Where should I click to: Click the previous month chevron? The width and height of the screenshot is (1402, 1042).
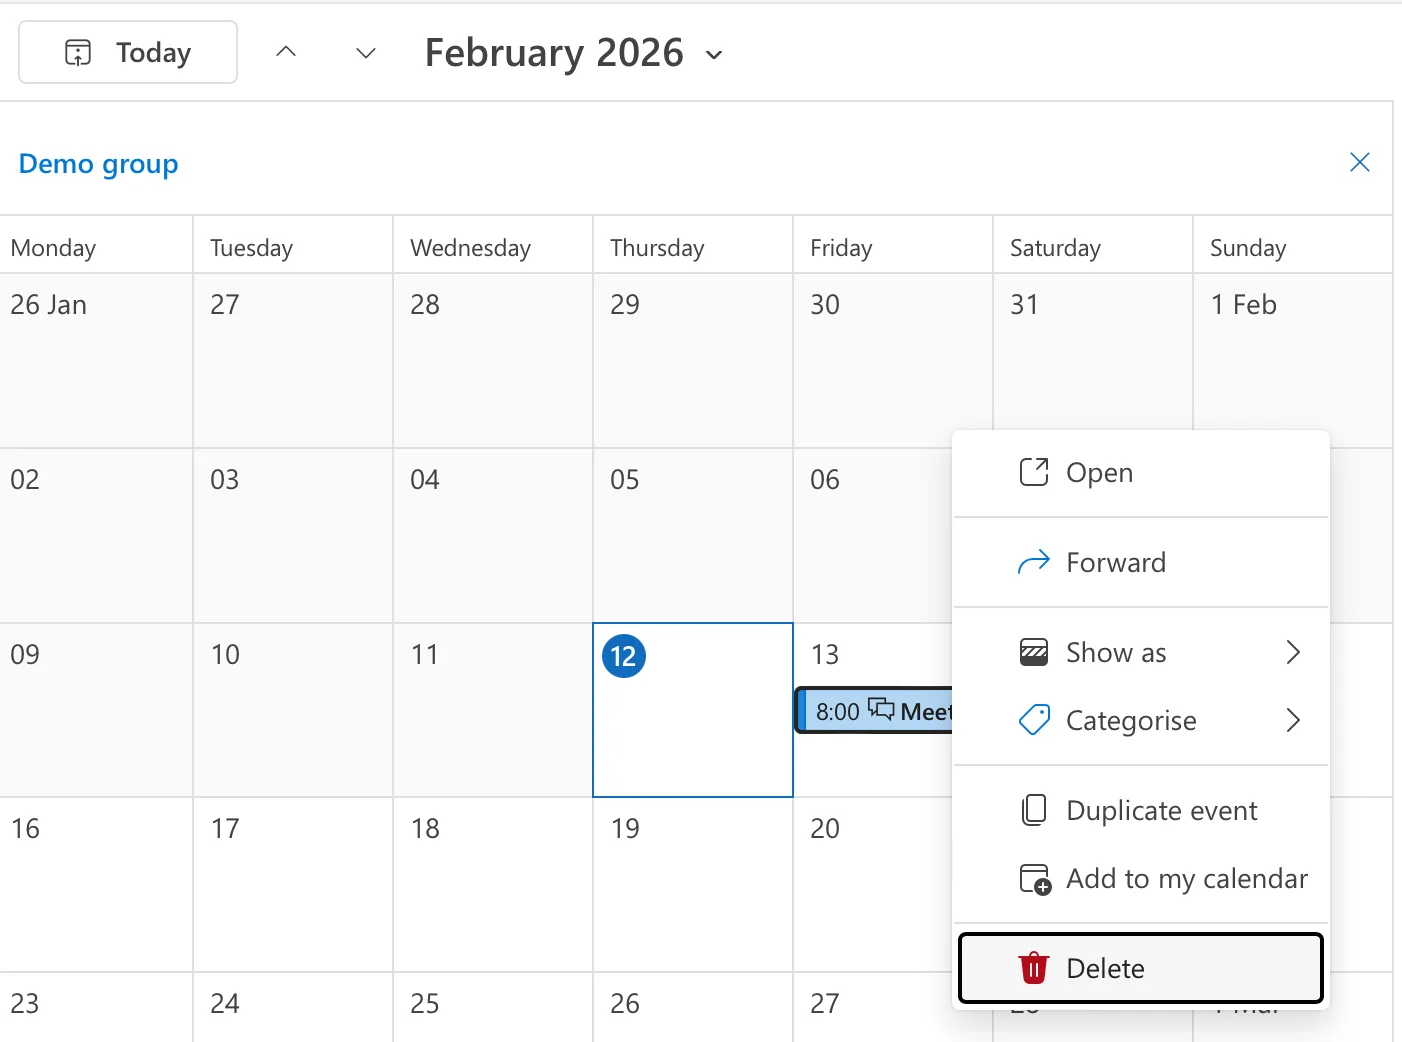[286, 52]
